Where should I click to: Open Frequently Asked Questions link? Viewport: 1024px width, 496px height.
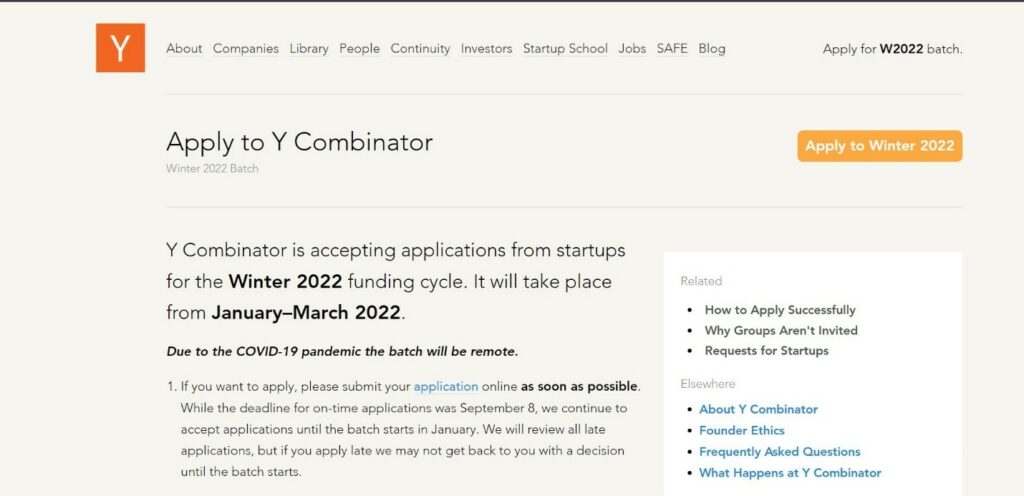pos(780,452)
